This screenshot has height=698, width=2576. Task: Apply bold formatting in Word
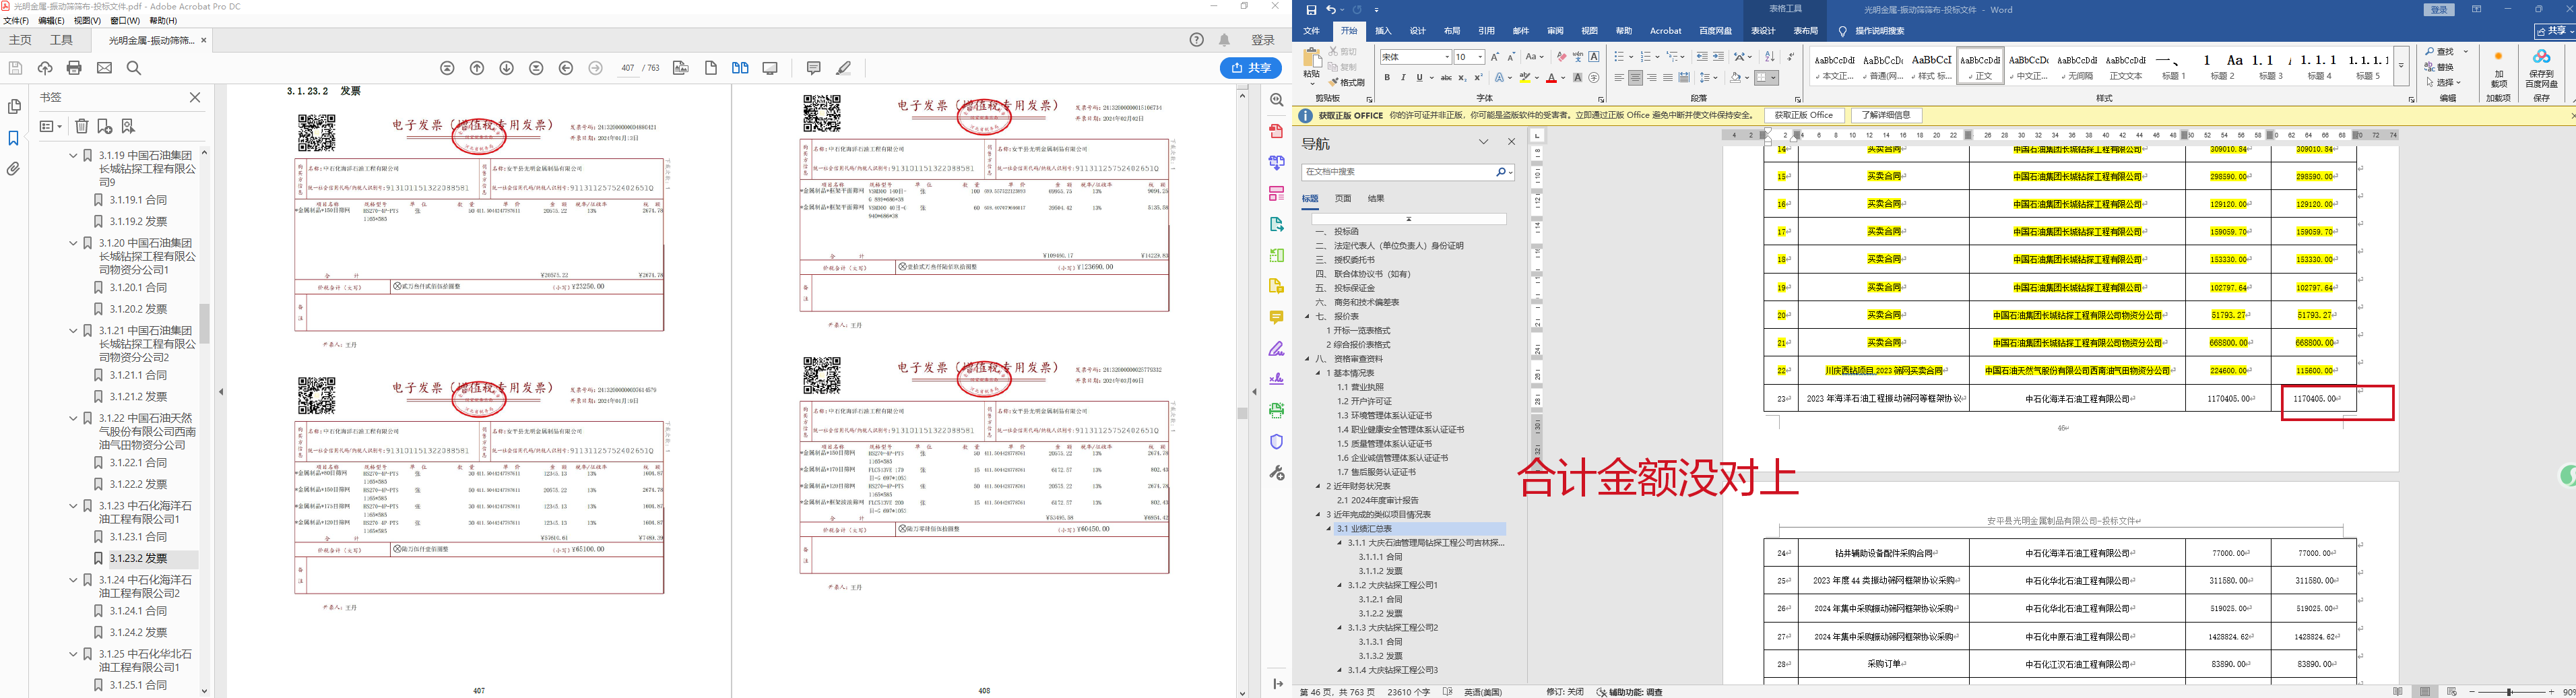[x=1387, y=77]
